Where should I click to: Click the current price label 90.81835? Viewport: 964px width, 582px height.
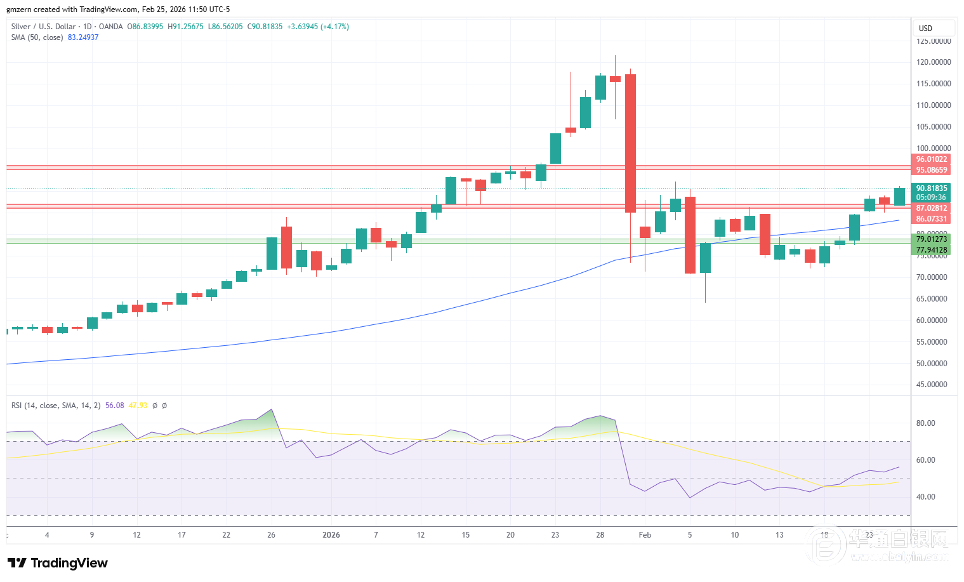tap(931, 188)
